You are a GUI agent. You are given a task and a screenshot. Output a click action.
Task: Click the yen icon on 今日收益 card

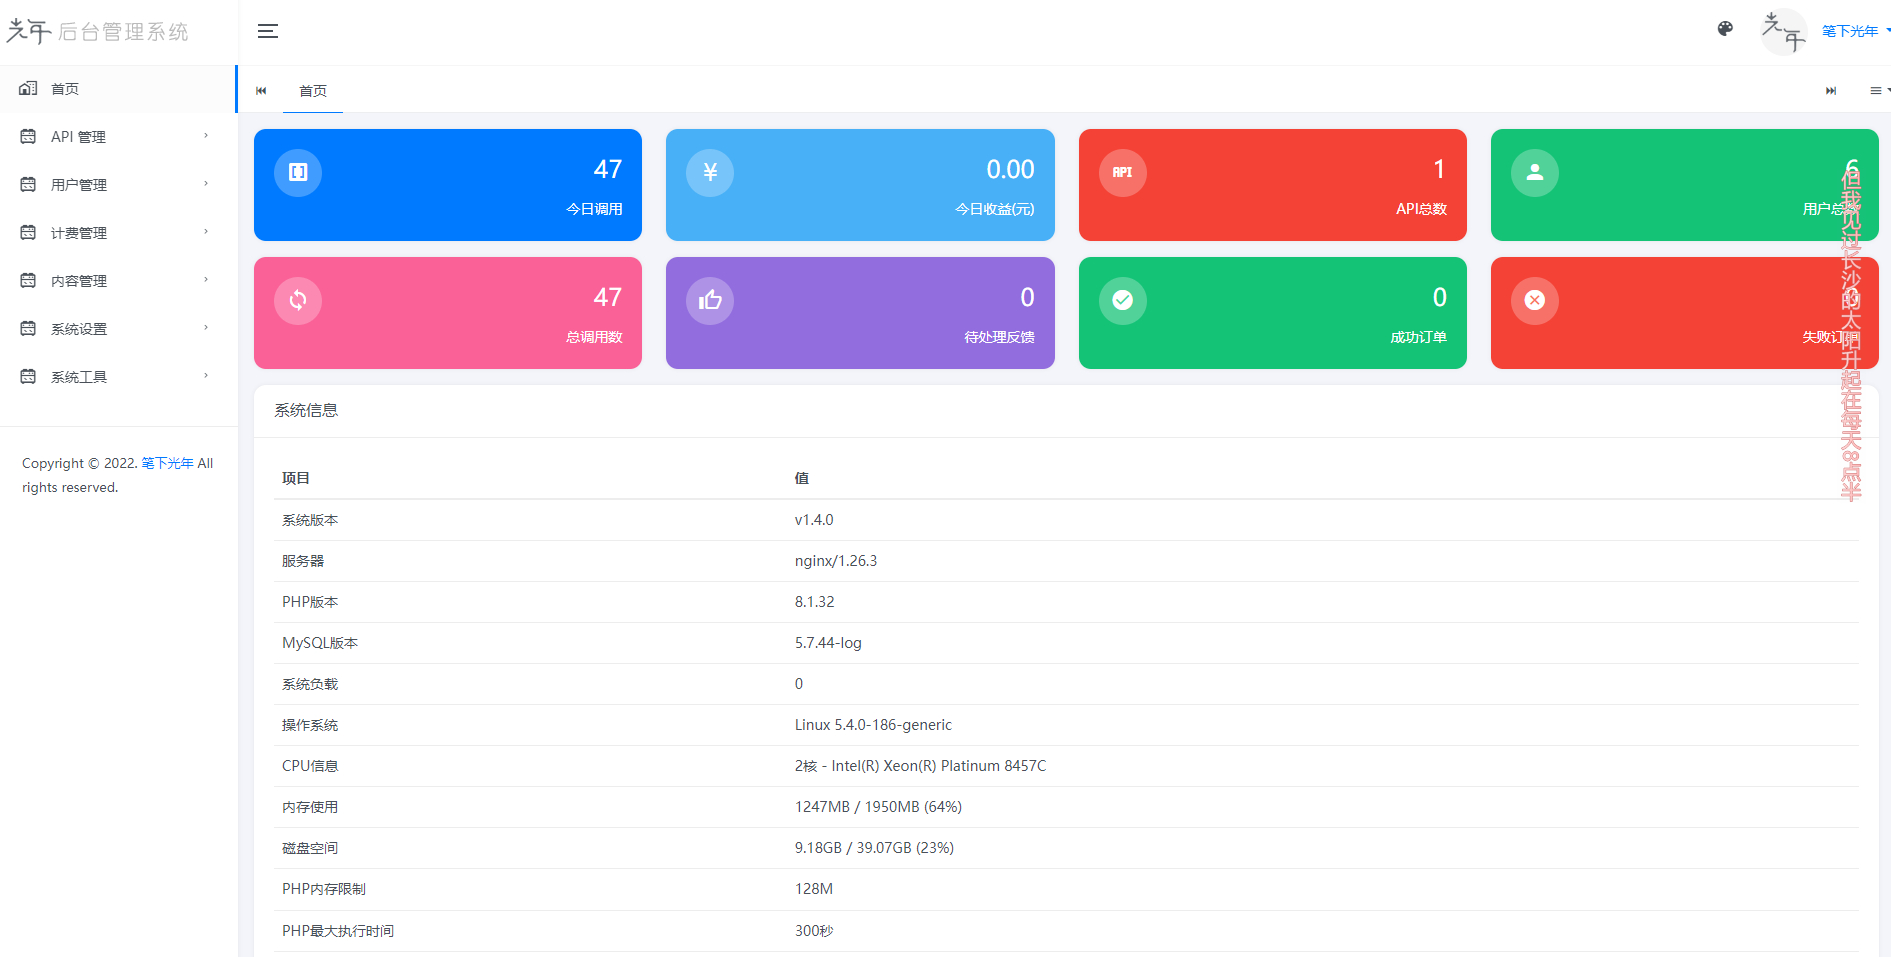point(710,172)
